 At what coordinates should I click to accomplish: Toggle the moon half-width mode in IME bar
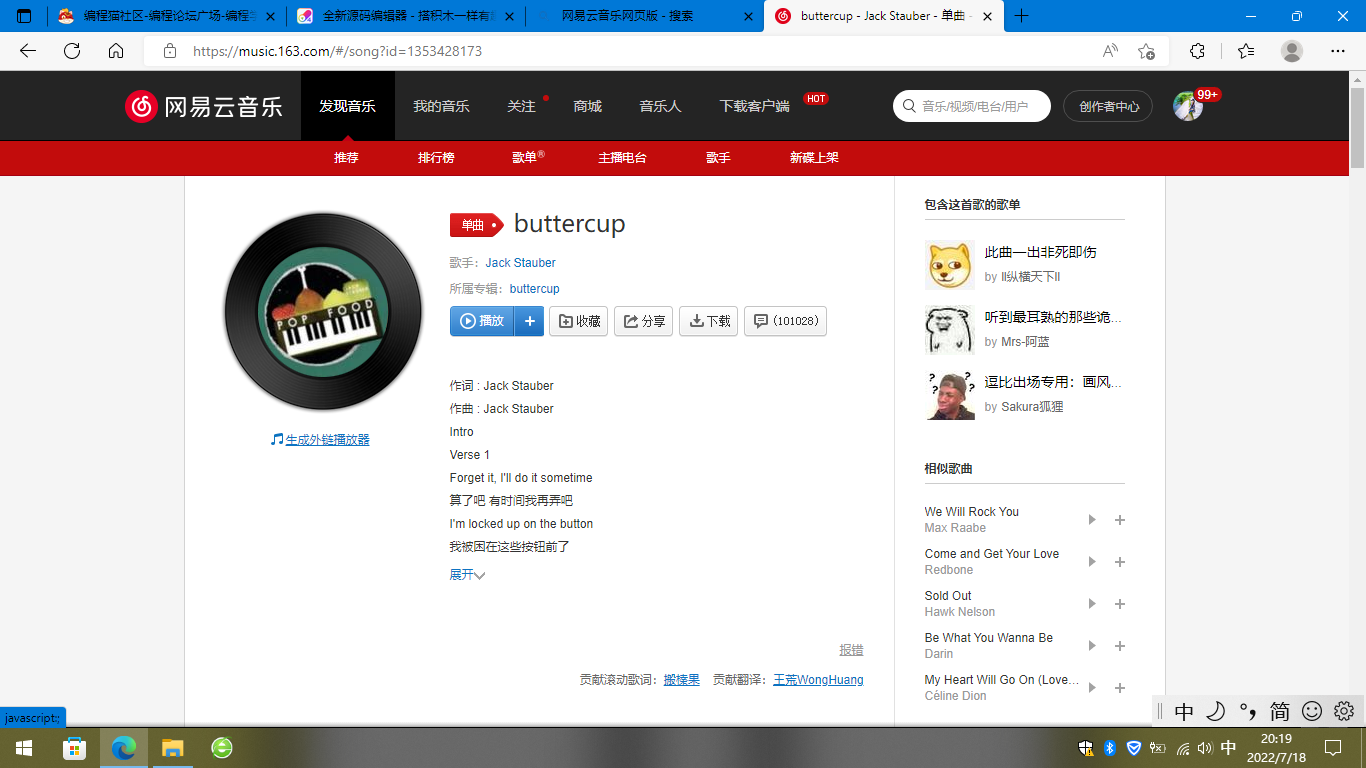coord(1215,711)
